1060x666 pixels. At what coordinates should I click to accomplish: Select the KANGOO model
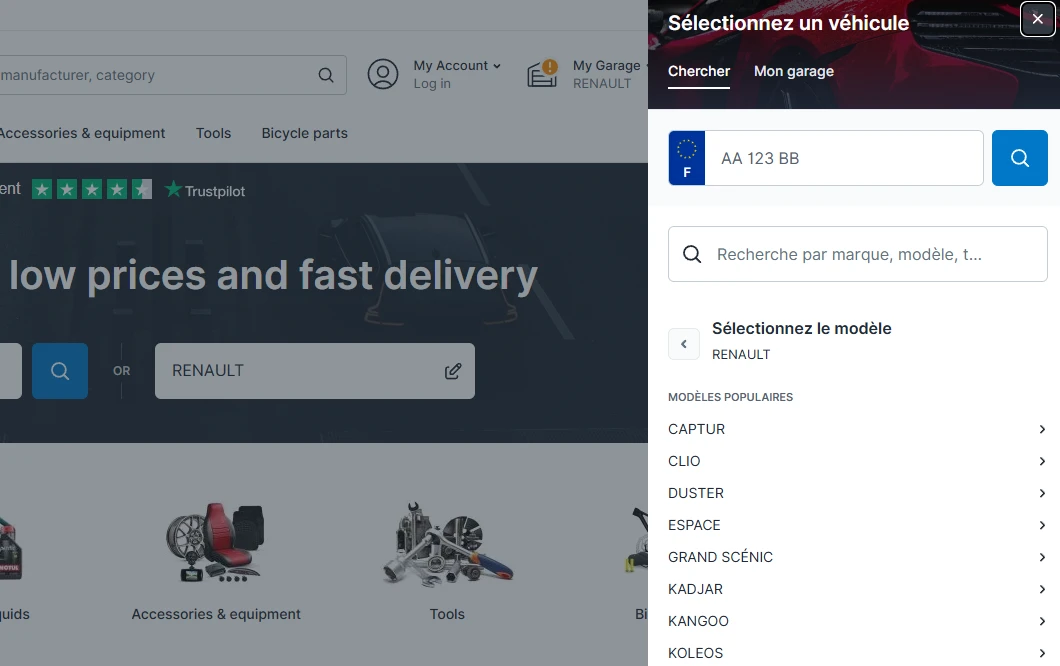(857, 621)
